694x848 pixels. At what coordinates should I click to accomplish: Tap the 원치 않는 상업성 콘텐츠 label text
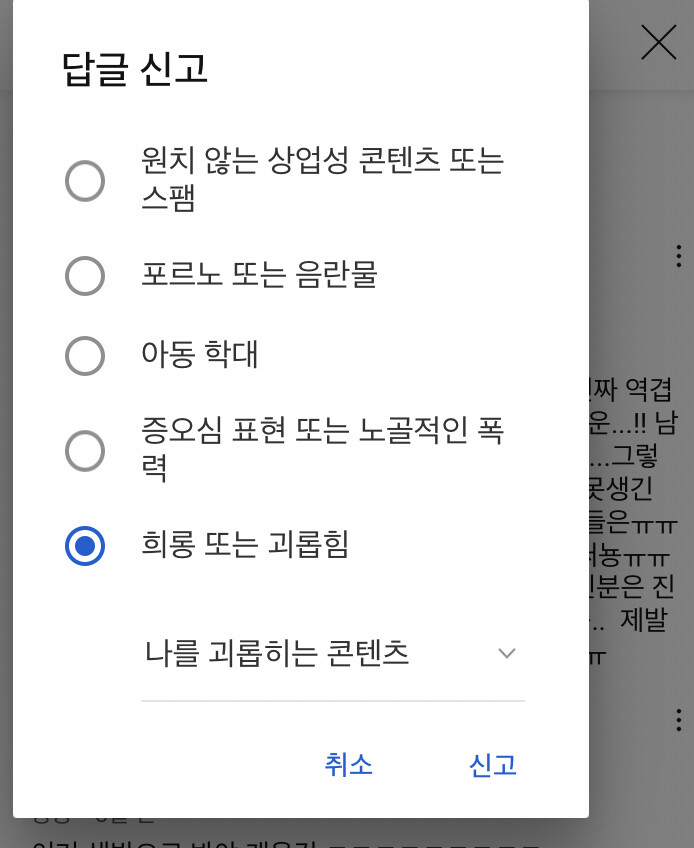322,179
